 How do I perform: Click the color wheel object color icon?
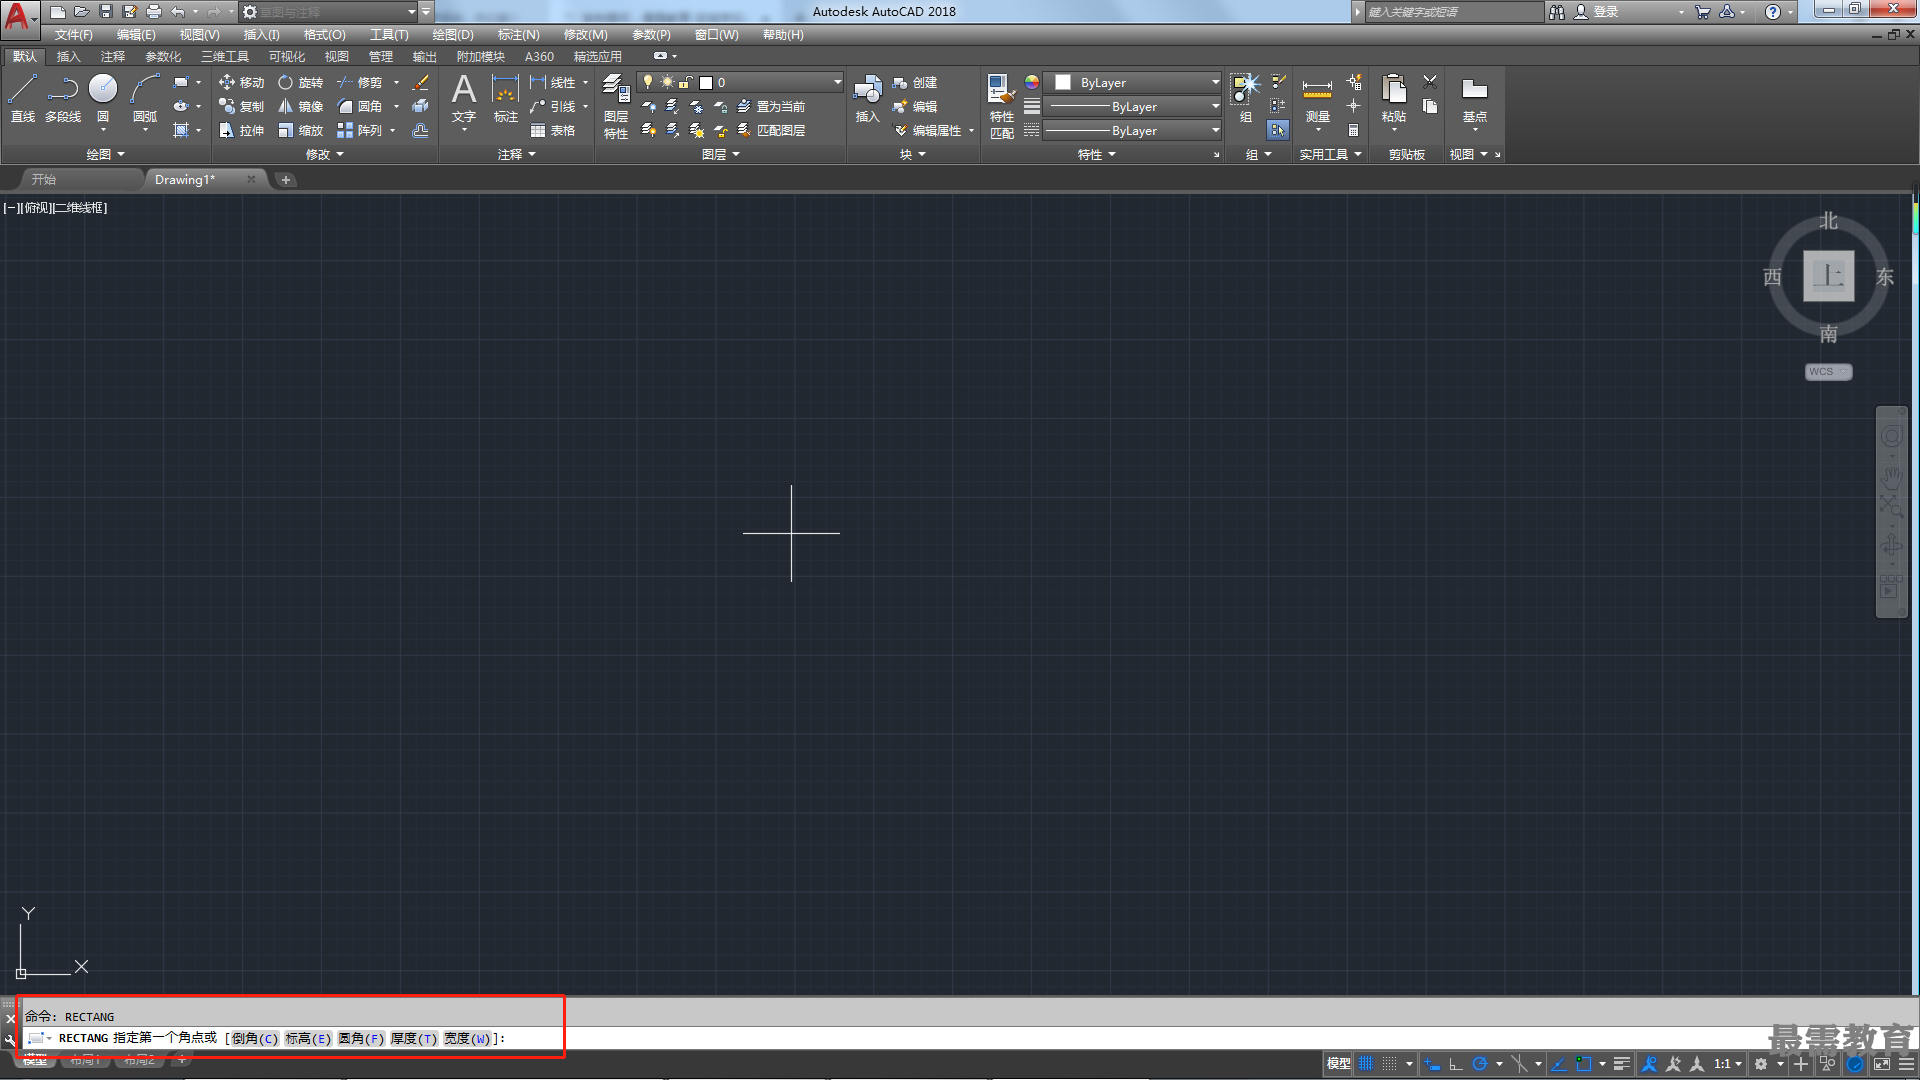point(1031,82)
